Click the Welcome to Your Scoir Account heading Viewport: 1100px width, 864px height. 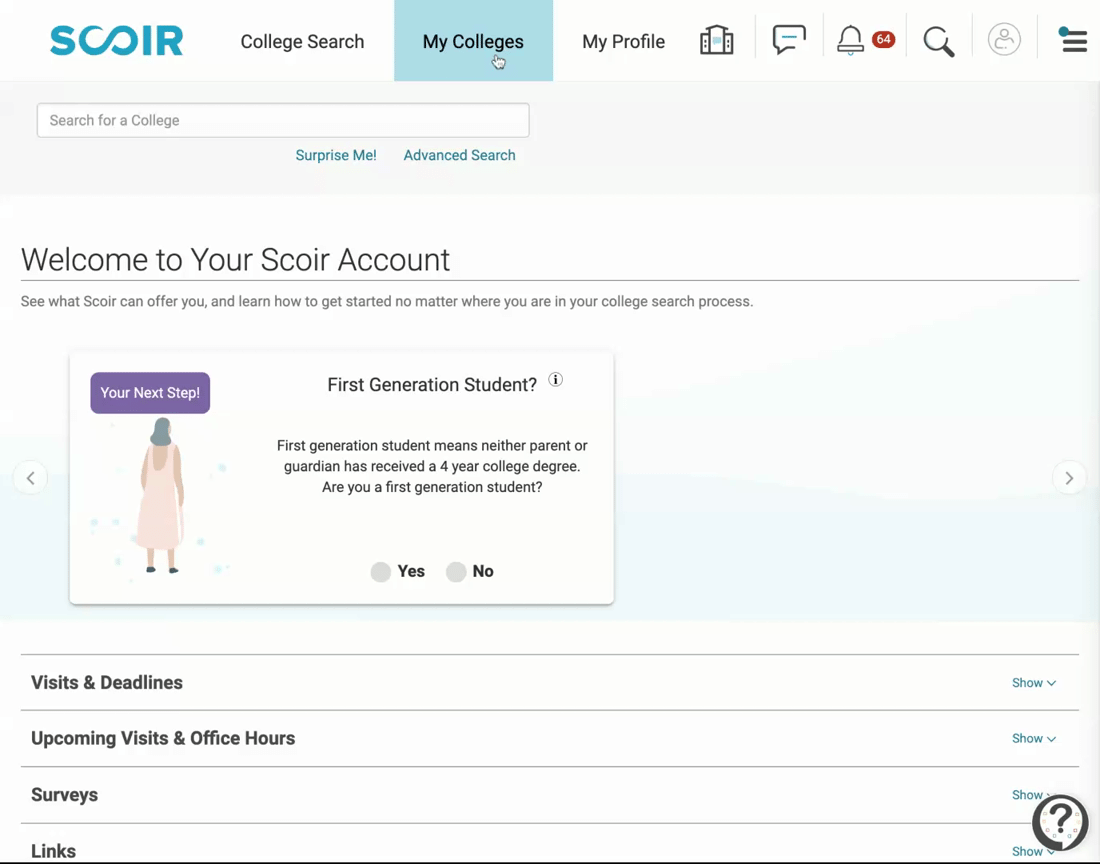(235, 259)
